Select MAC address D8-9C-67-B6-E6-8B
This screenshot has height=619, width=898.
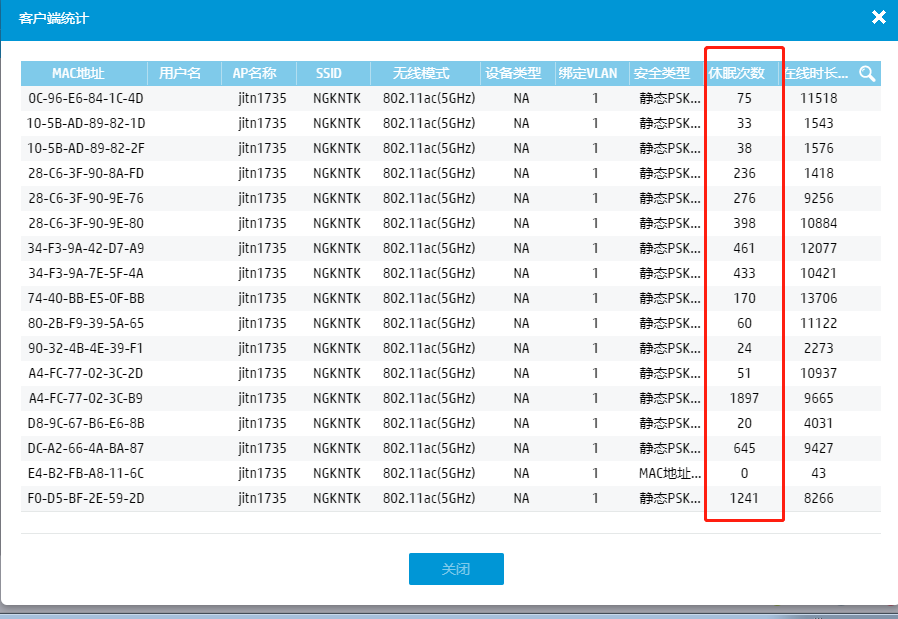[86, 424]
